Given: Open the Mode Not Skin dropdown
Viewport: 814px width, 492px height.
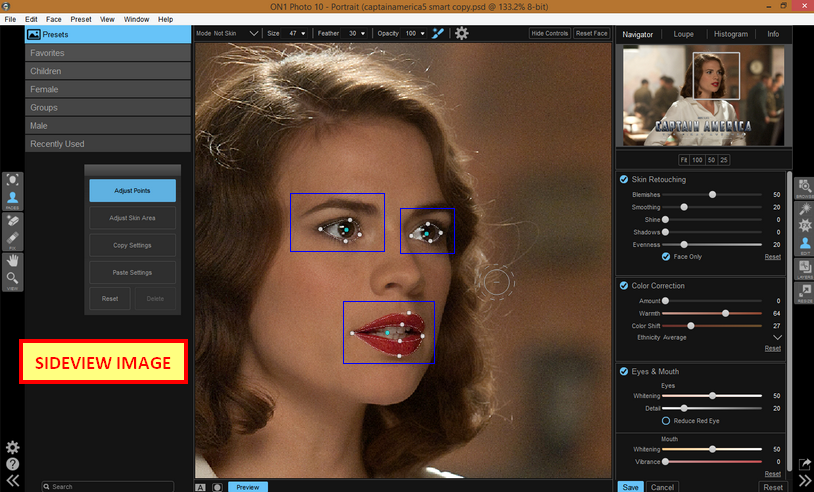Looking at the screenshot, I should [253, 33].
